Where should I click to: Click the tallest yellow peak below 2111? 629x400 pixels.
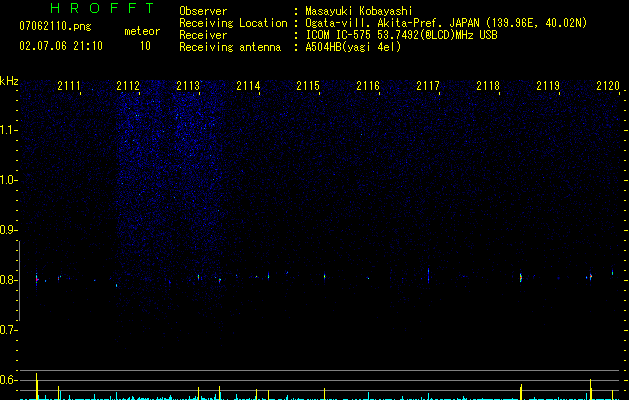[37, 386]
